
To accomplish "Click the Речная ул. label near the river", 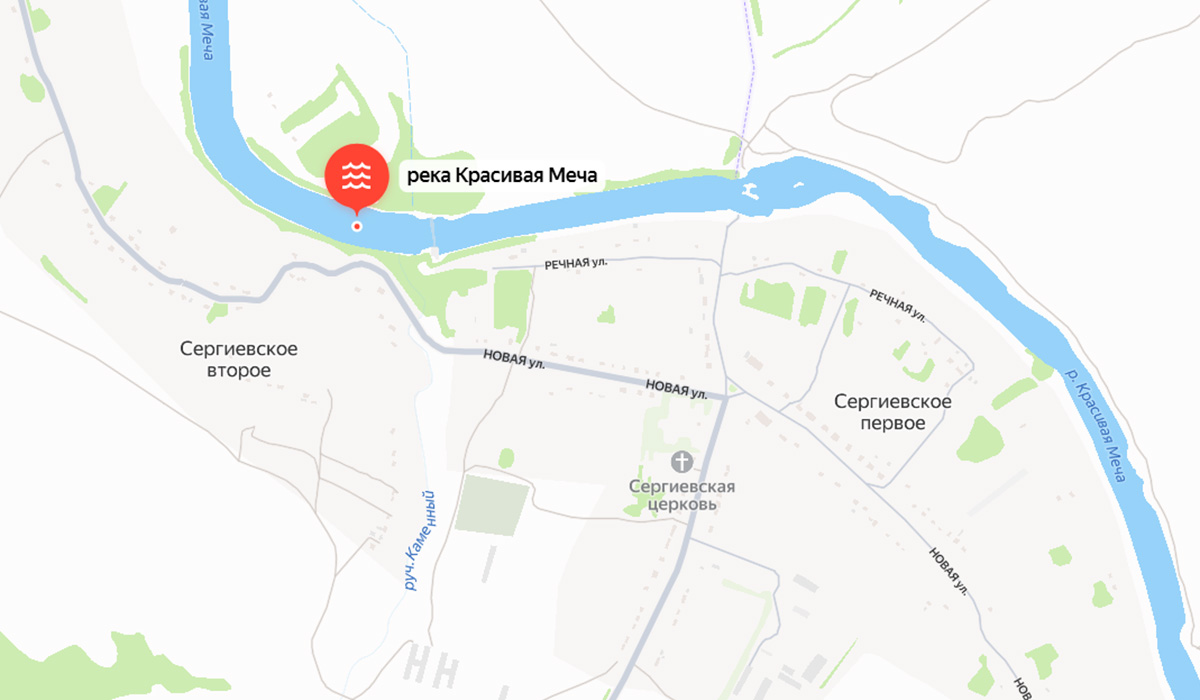I will click(576, 263).
